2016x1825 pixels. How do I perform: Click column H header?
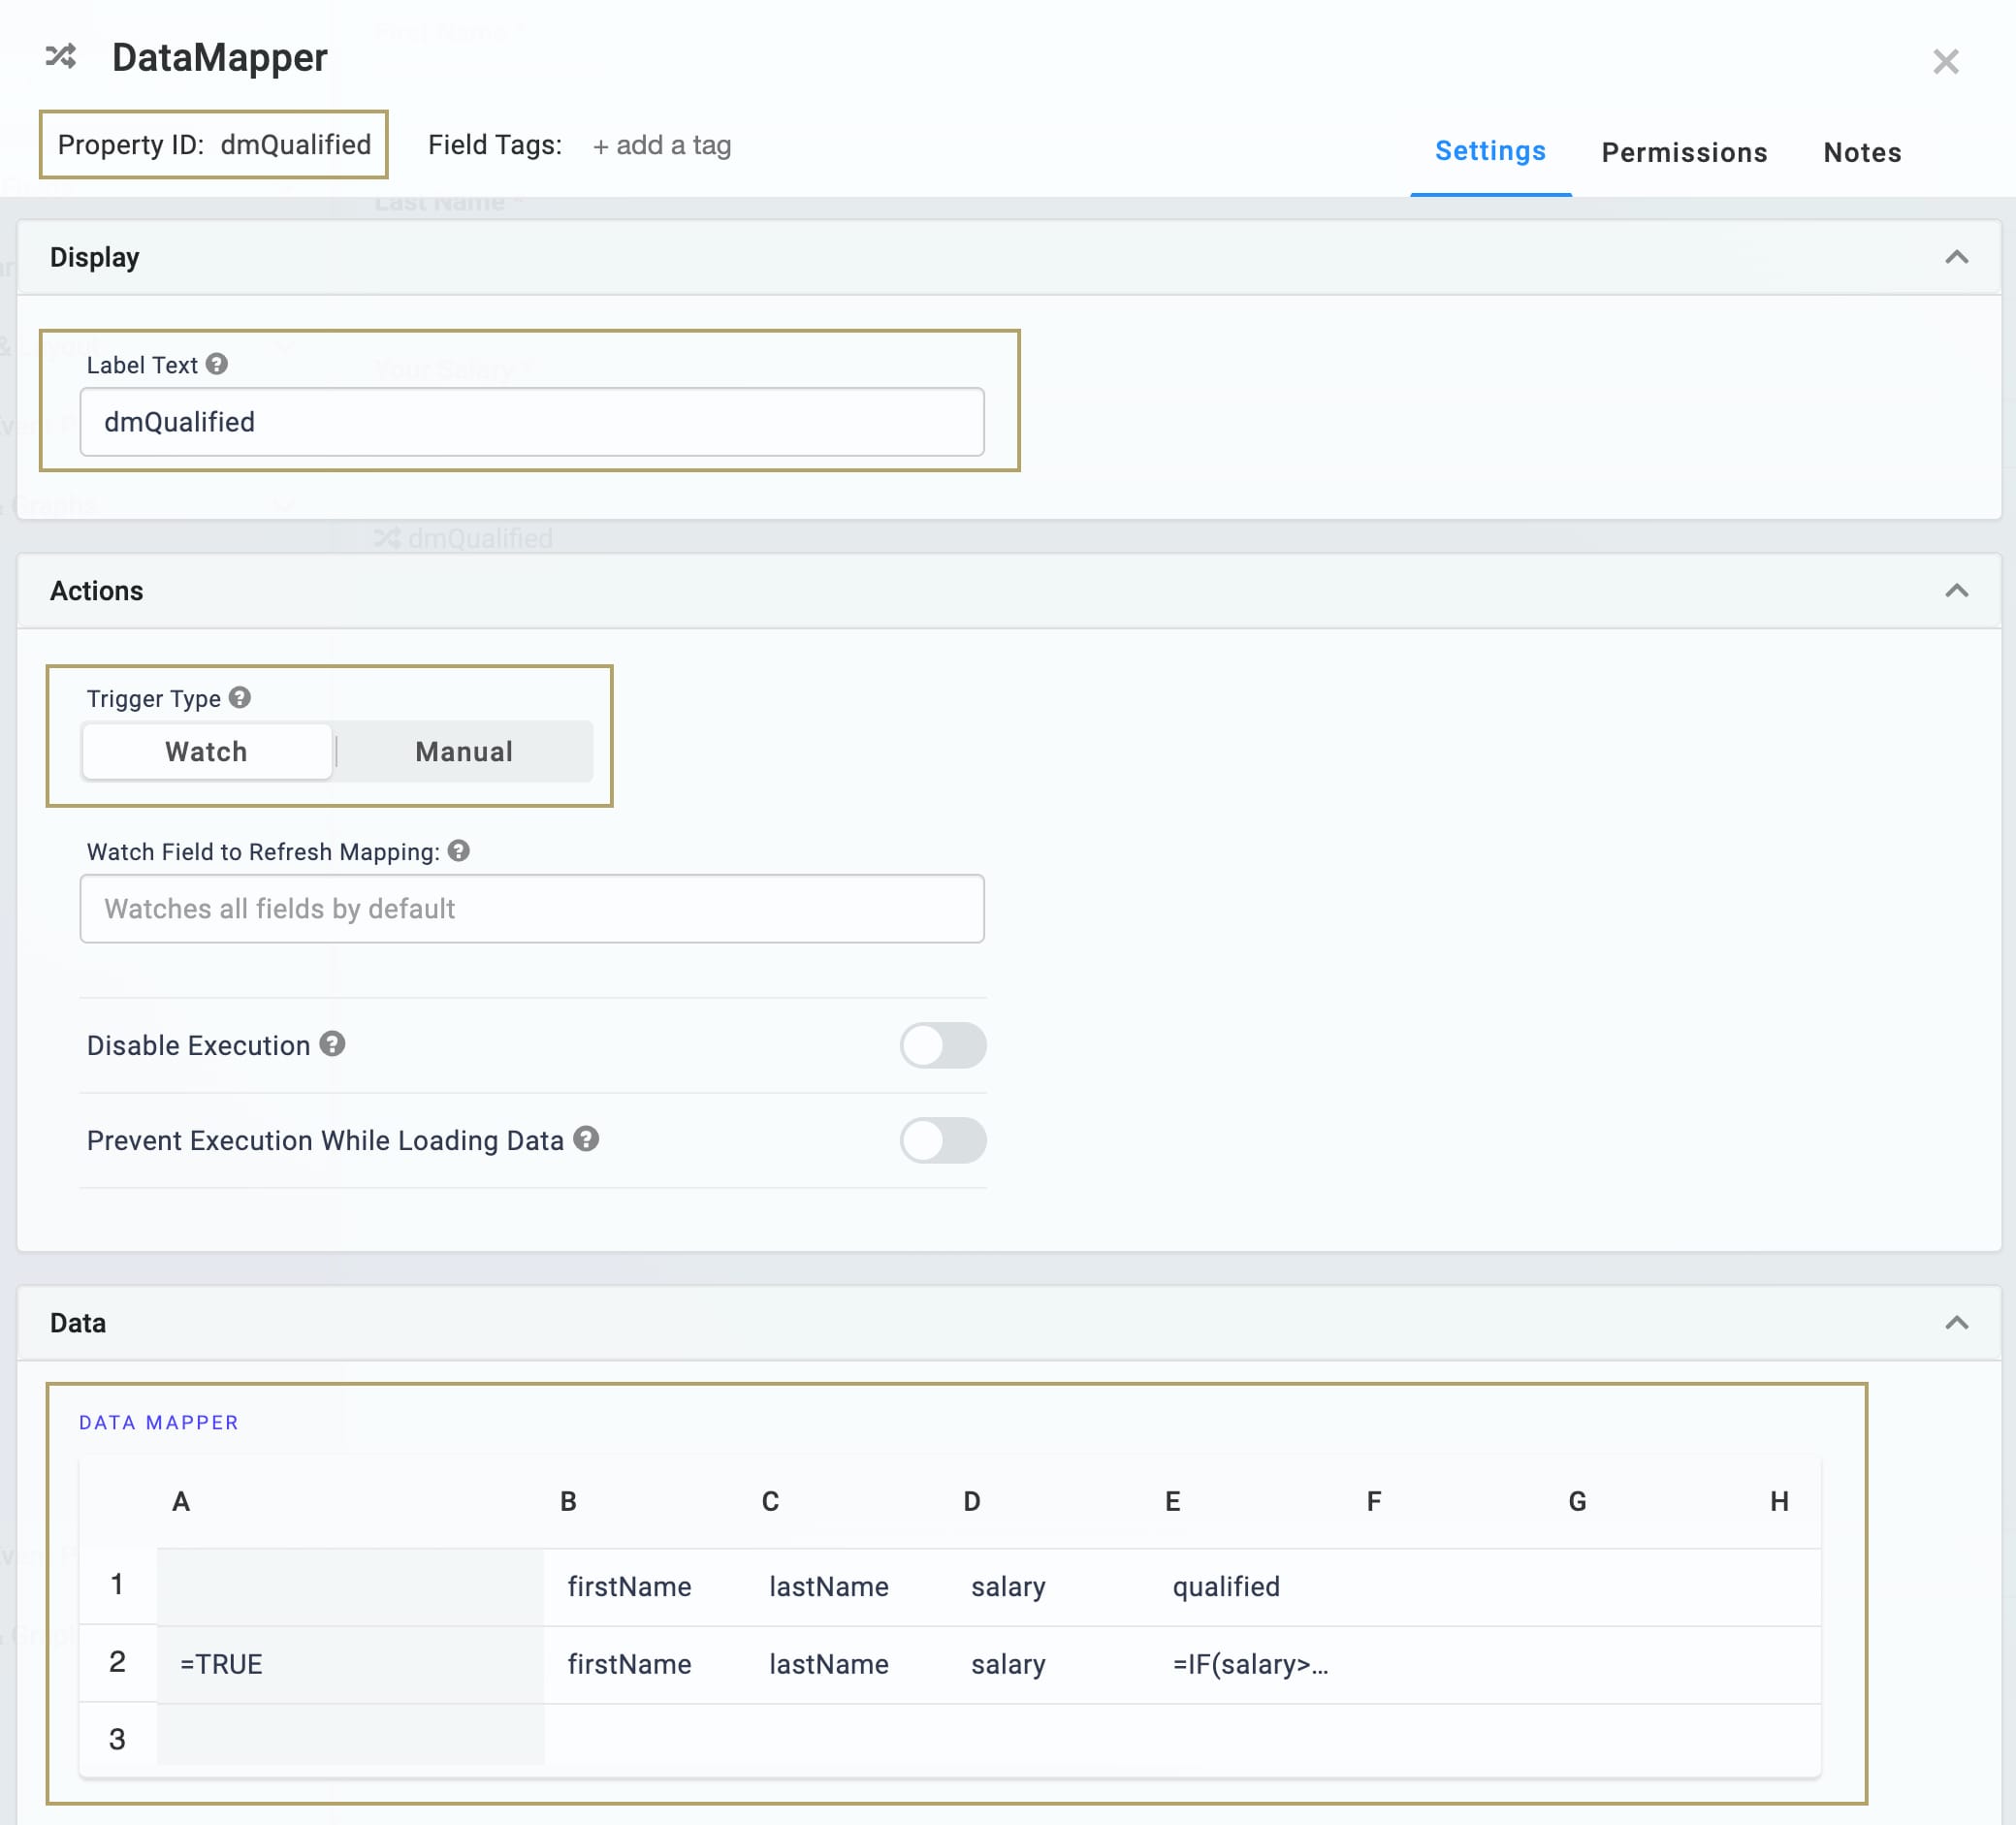click(1779, 1501)
